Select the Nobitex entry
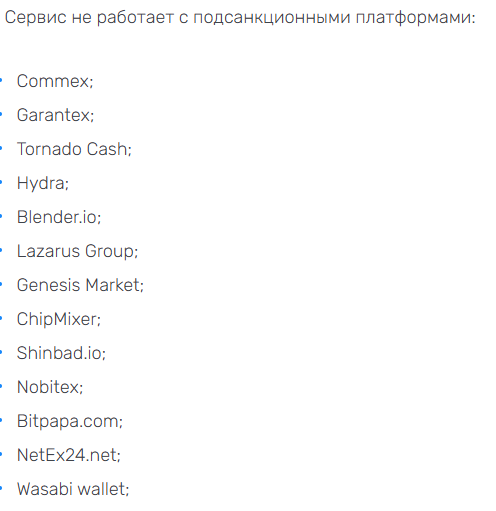 [x=50, y=387]
